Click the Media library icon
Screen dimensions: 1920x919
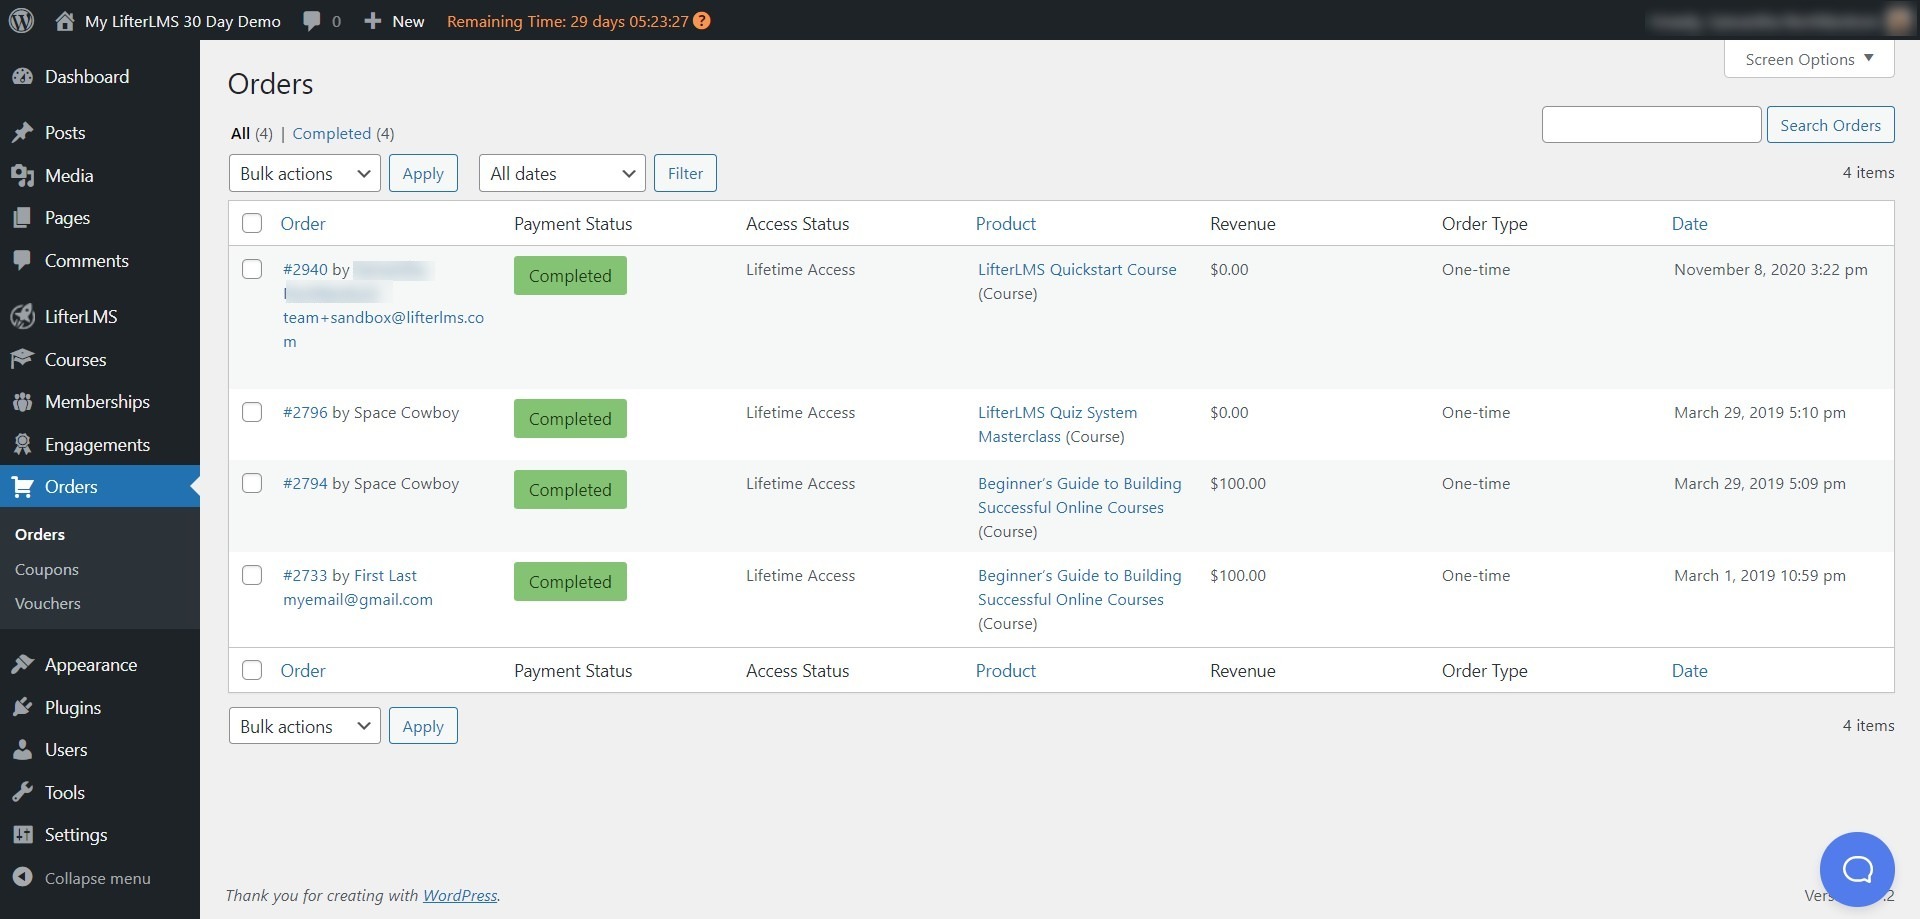(22, 176)
